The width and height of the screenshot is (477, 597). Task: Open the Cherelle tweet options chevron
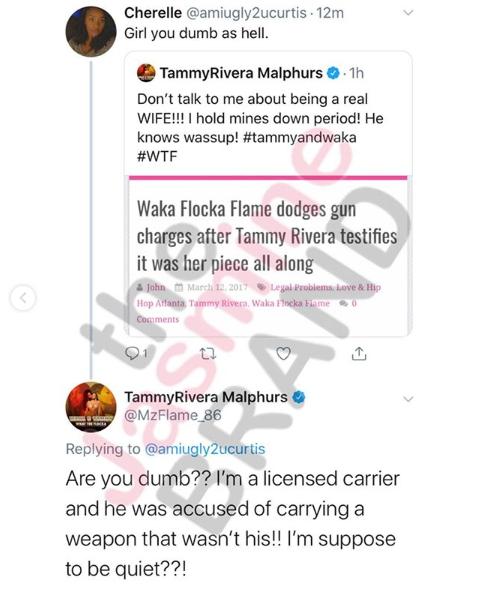click(408, 13)
